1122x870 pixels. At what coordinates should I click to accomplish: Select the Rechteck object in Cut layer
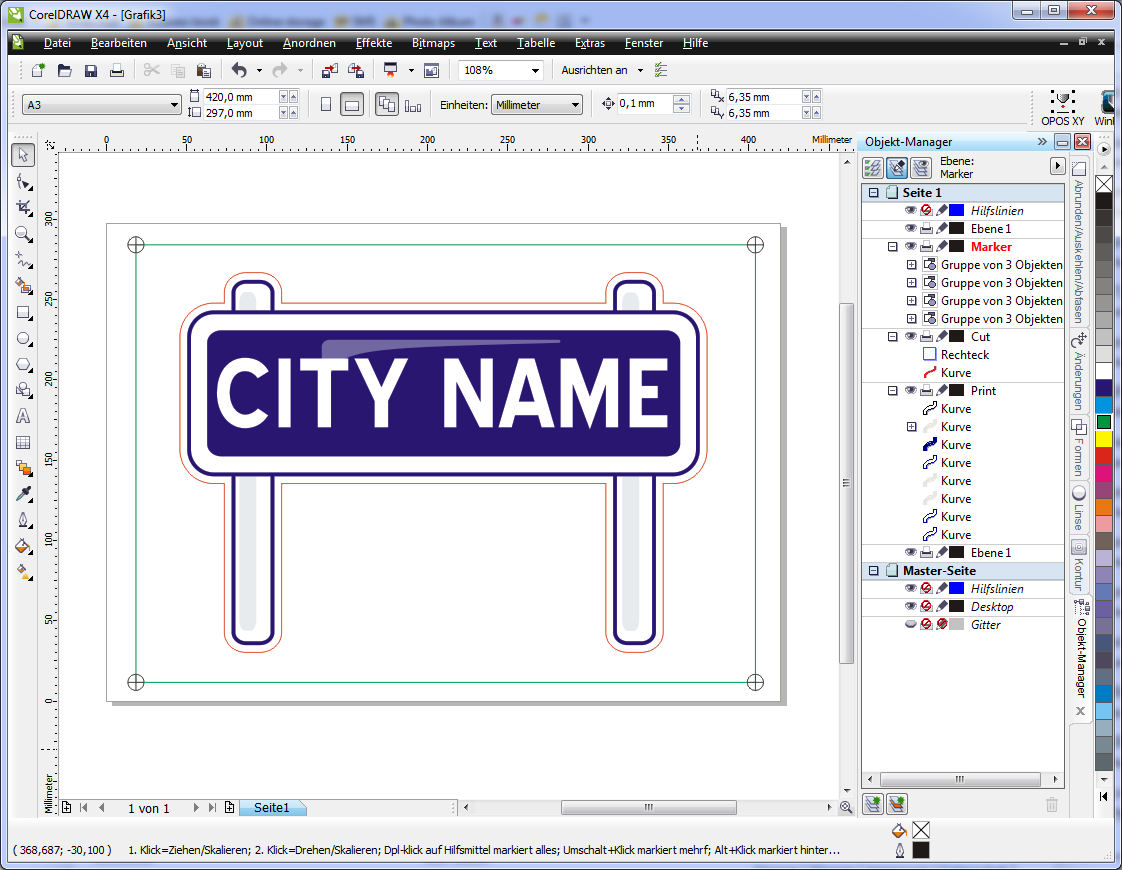click(964, 355)
